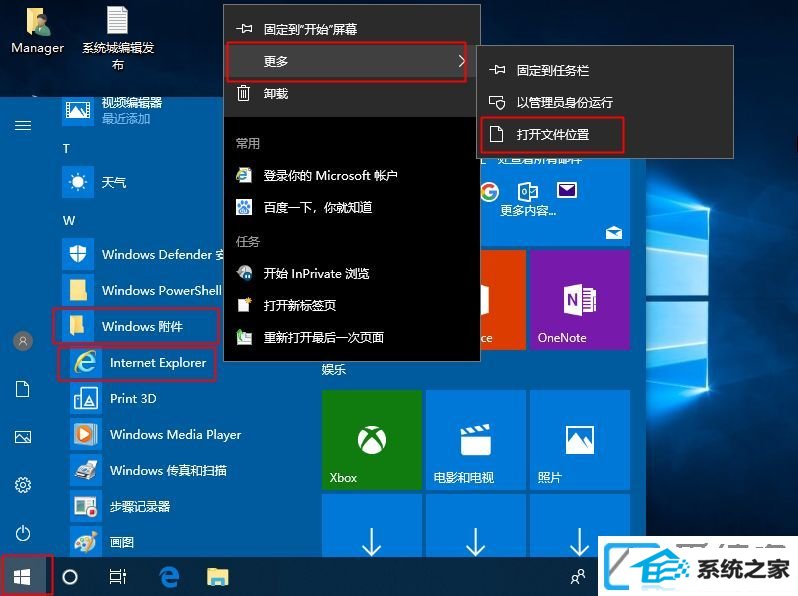Click the Power icon in Start sidebar
Image resolution: width=798 pixels, height=596 pixels.
pyautogui.click(x=23, y=533)
